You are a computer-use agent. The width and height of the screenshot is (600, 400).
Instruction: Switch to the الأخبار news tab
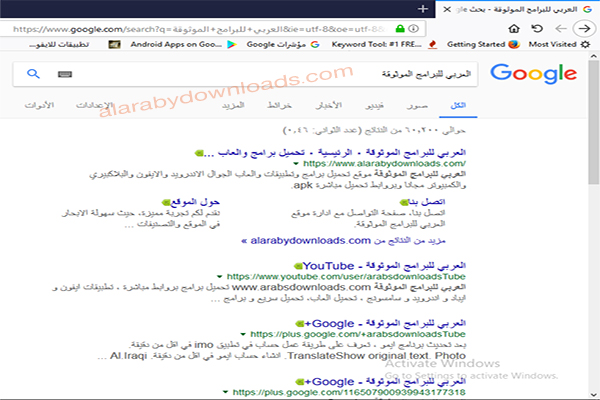[x=328, y=105]
